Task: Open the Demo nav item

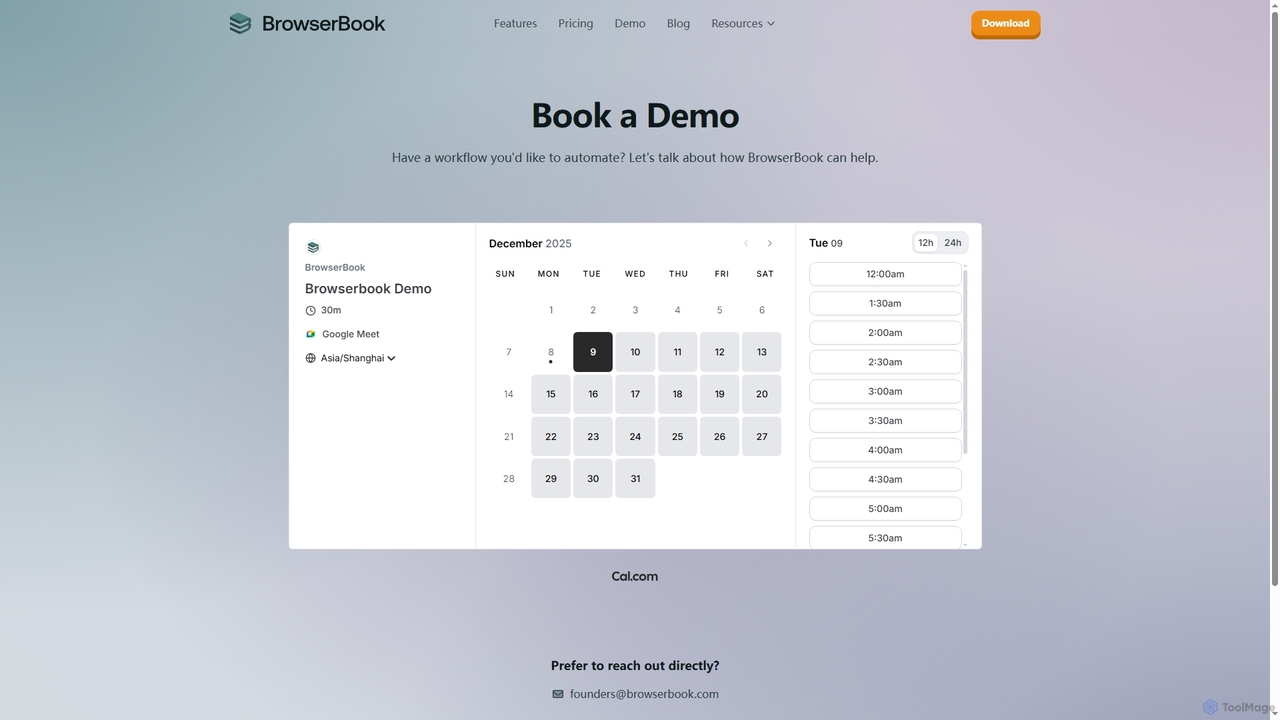Action: tap(630, 23)
